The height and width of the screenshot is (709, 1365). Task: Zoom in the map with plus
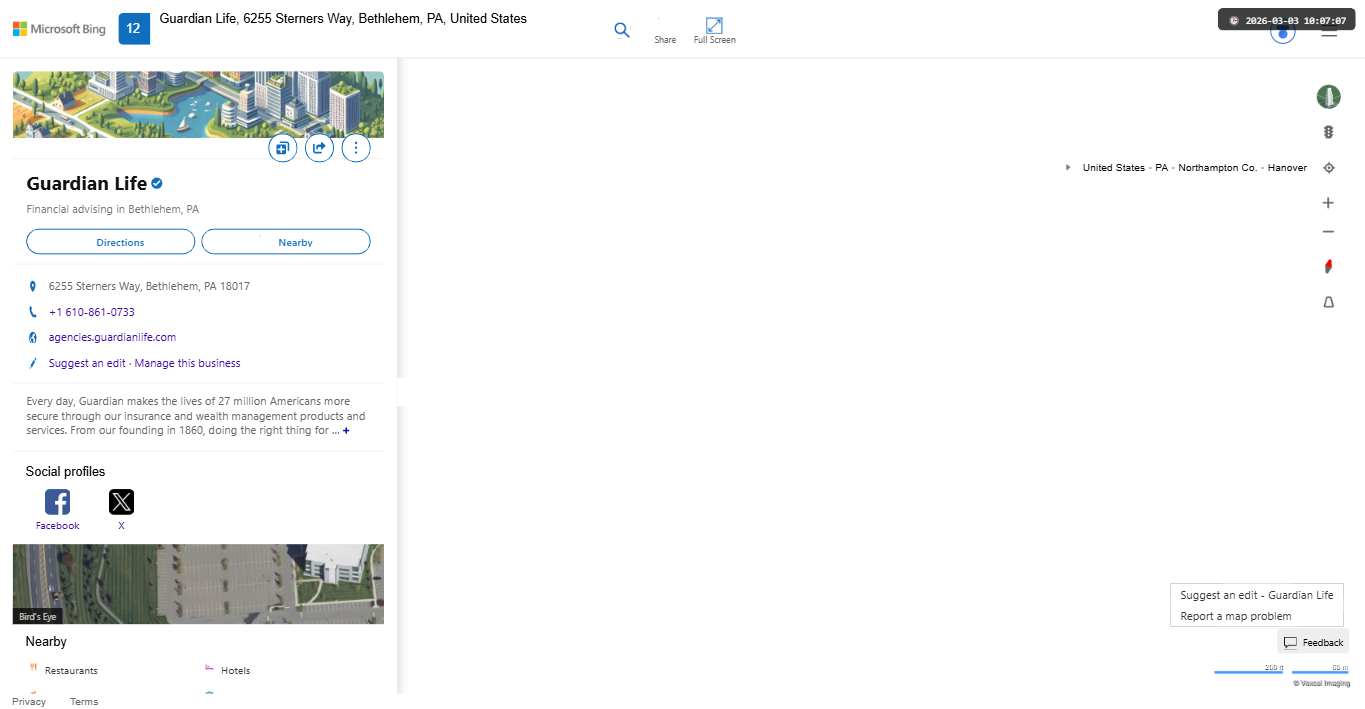click(1328, 203)
